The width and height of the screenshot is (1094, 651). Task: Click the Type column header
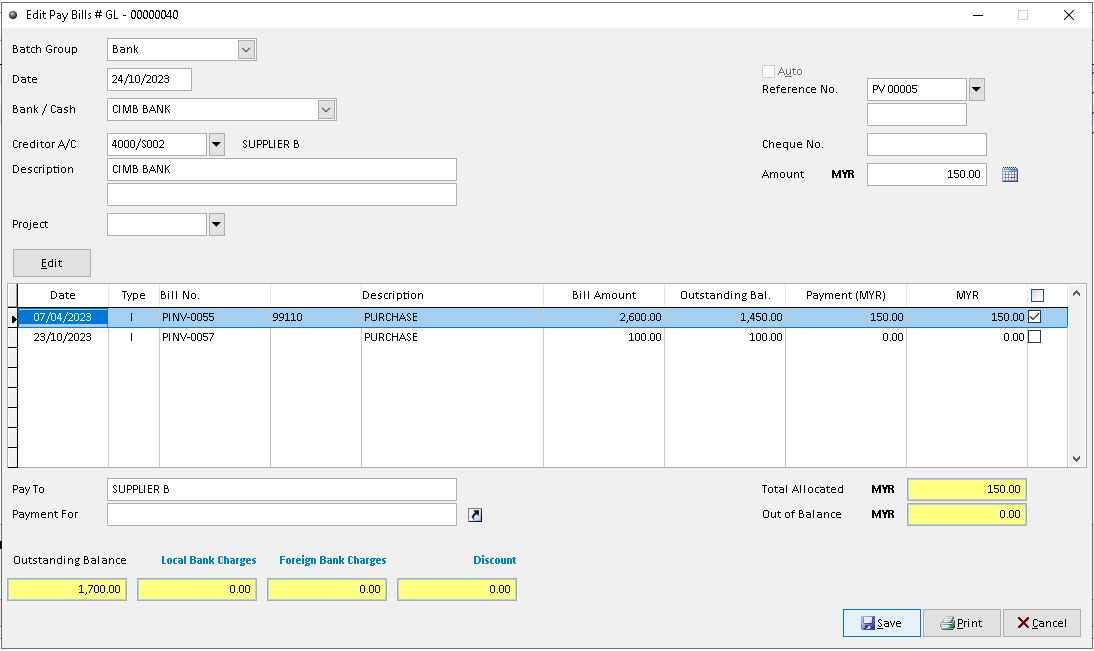click(133, 295)
